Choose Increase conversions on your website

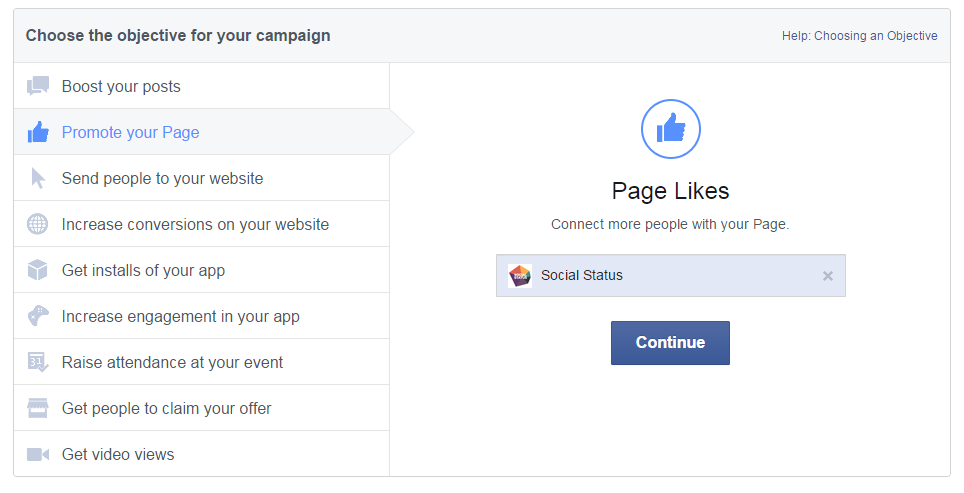(195, 224)
